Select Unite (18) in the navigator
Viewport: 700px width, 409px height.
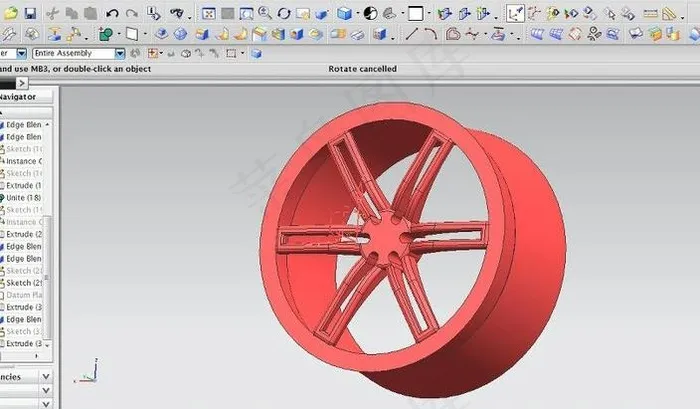pos(23,198)
